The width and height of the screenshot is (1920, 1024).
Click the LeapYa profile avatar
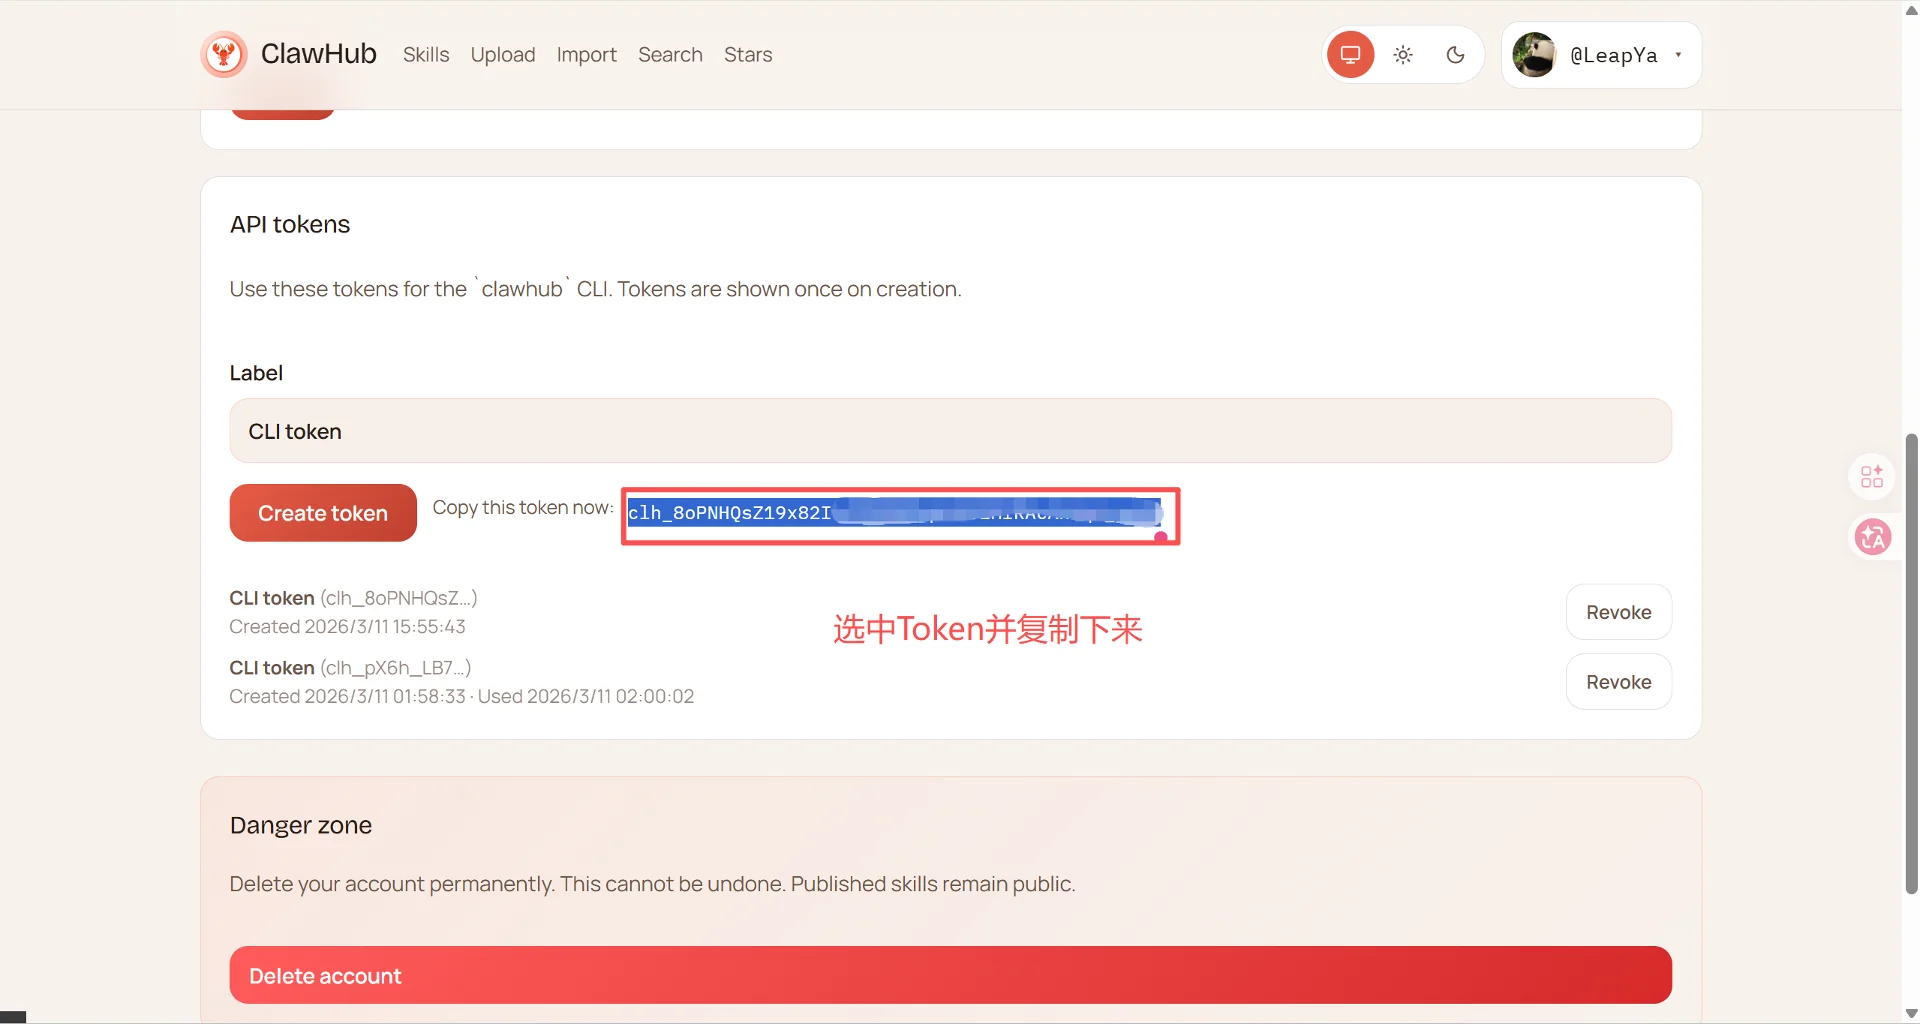click(x=1534, y=55)
